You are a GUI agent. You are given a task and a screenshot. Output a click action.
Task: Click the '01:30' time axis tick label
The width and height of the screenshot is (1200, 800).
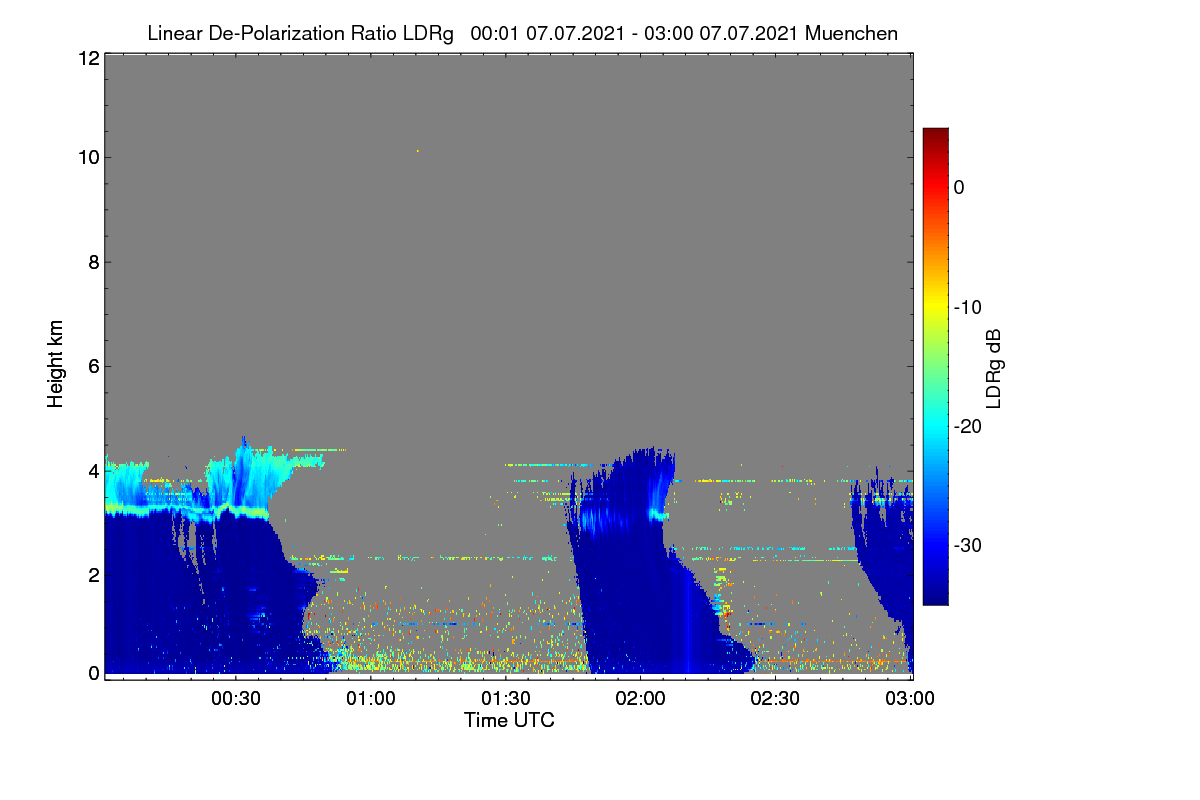[x=506, y=699]
